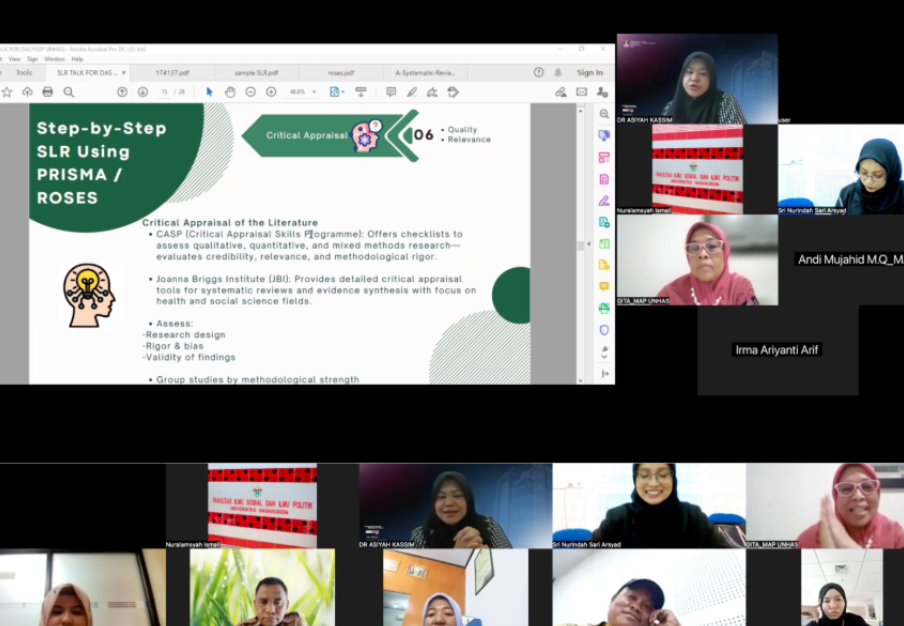Screen dimensions: 904x626
Task: Click the document vertical scrollbar thumb
Action: (x=581, y=245)
